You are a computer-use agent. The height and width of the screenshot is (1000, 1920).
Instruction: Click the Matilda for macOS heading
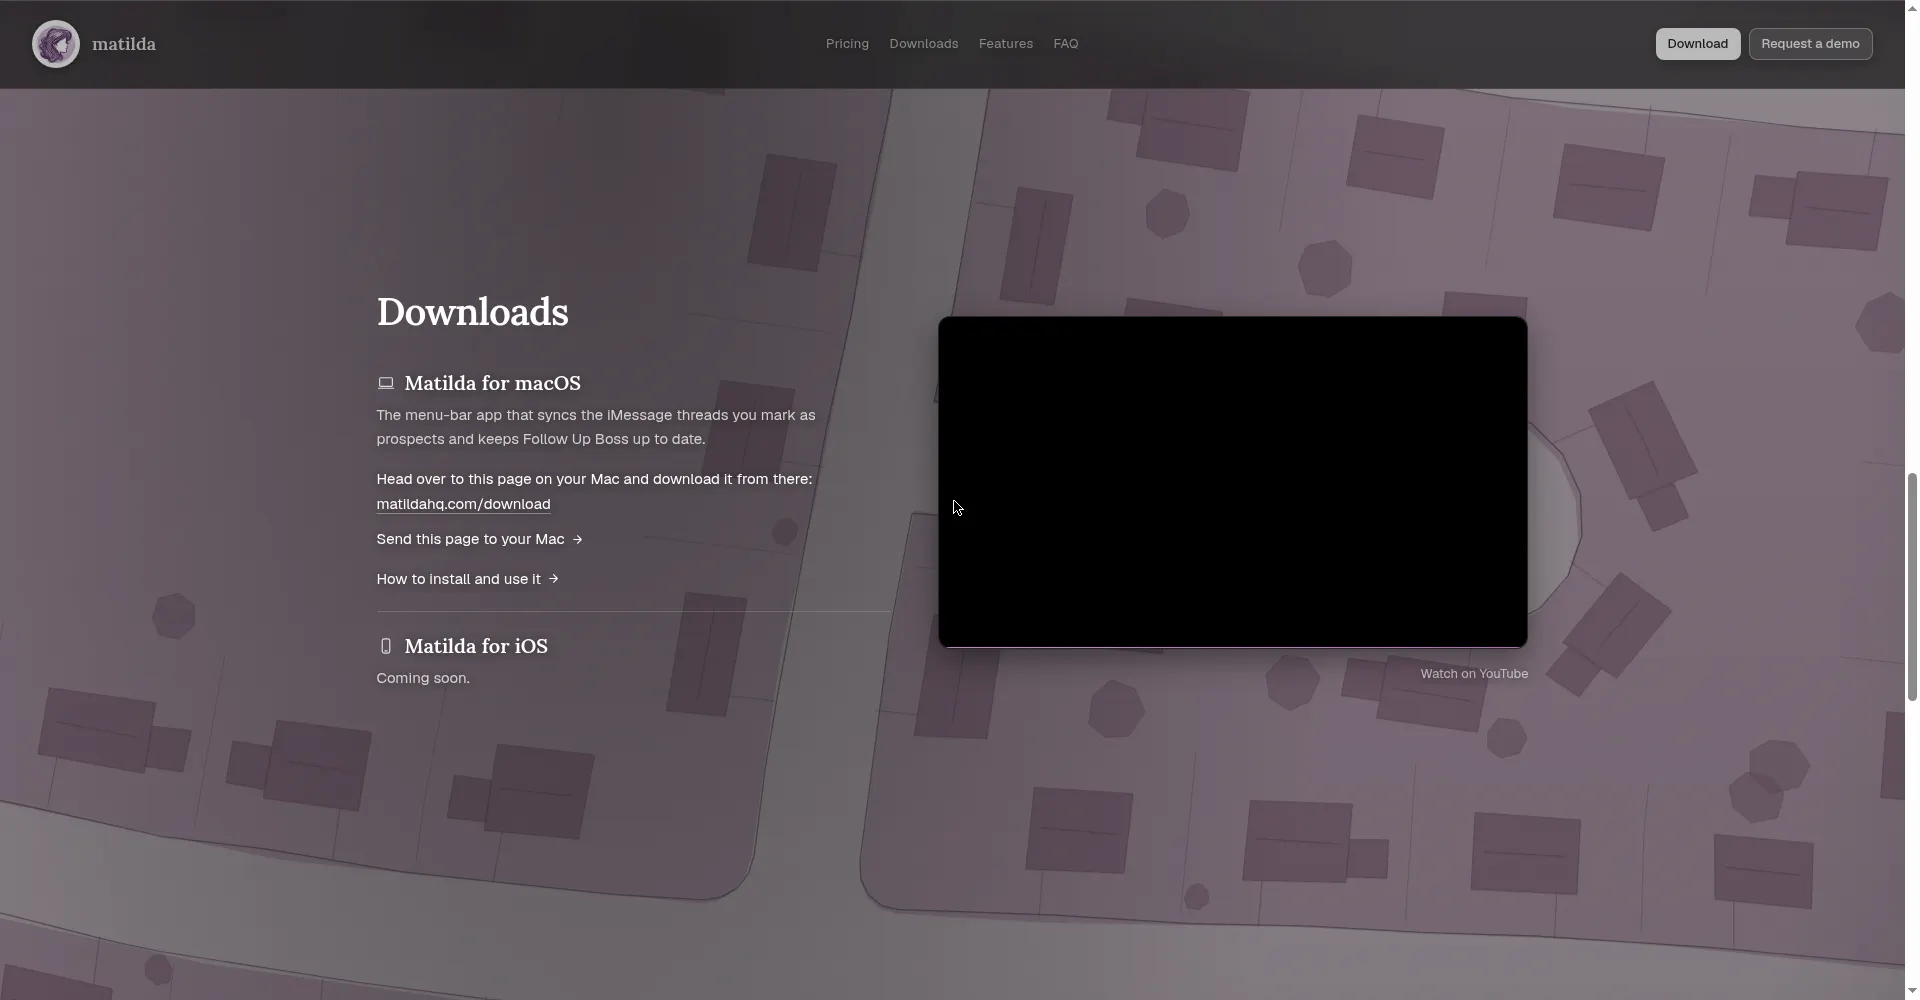(492, 383)
